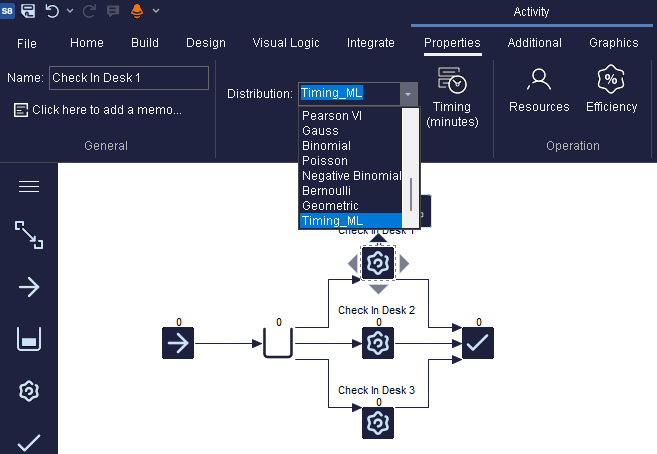The width and height of the screenshot is (657, 454).
Task: Open the Design tab
Action: click(x=206, y=43)
